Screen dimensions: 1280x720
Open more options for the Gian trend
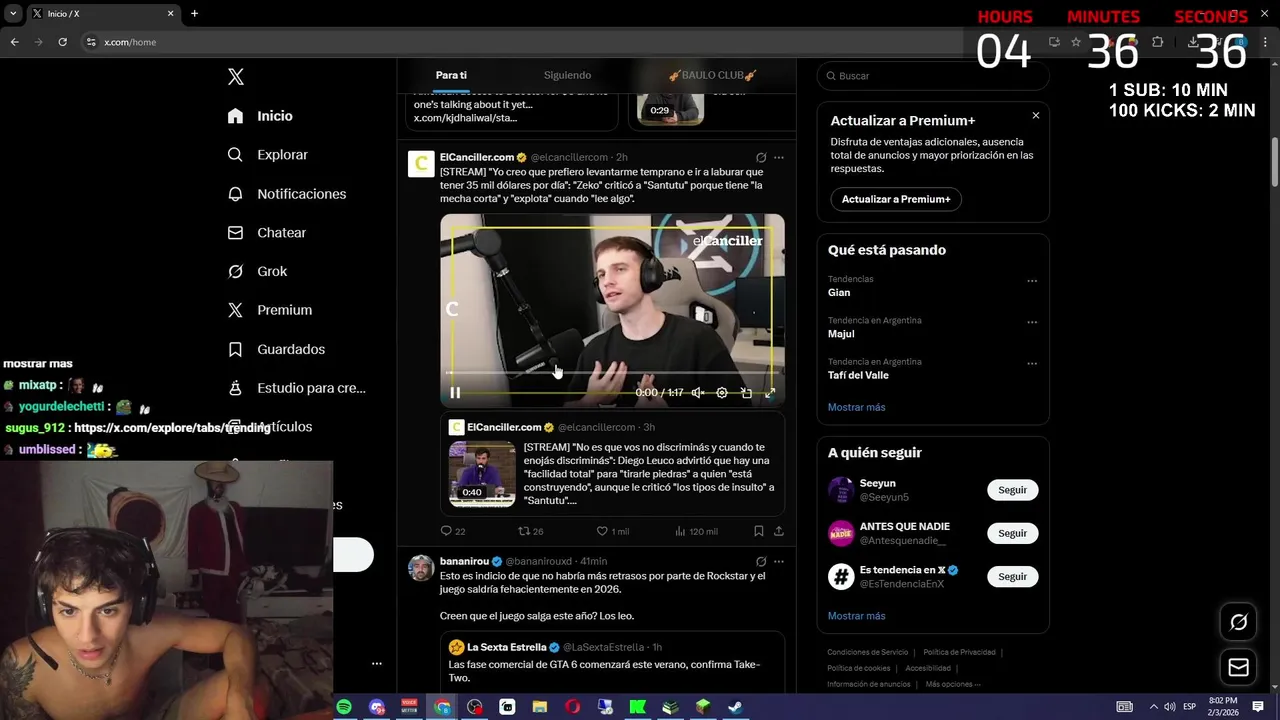coord(1032,281)
